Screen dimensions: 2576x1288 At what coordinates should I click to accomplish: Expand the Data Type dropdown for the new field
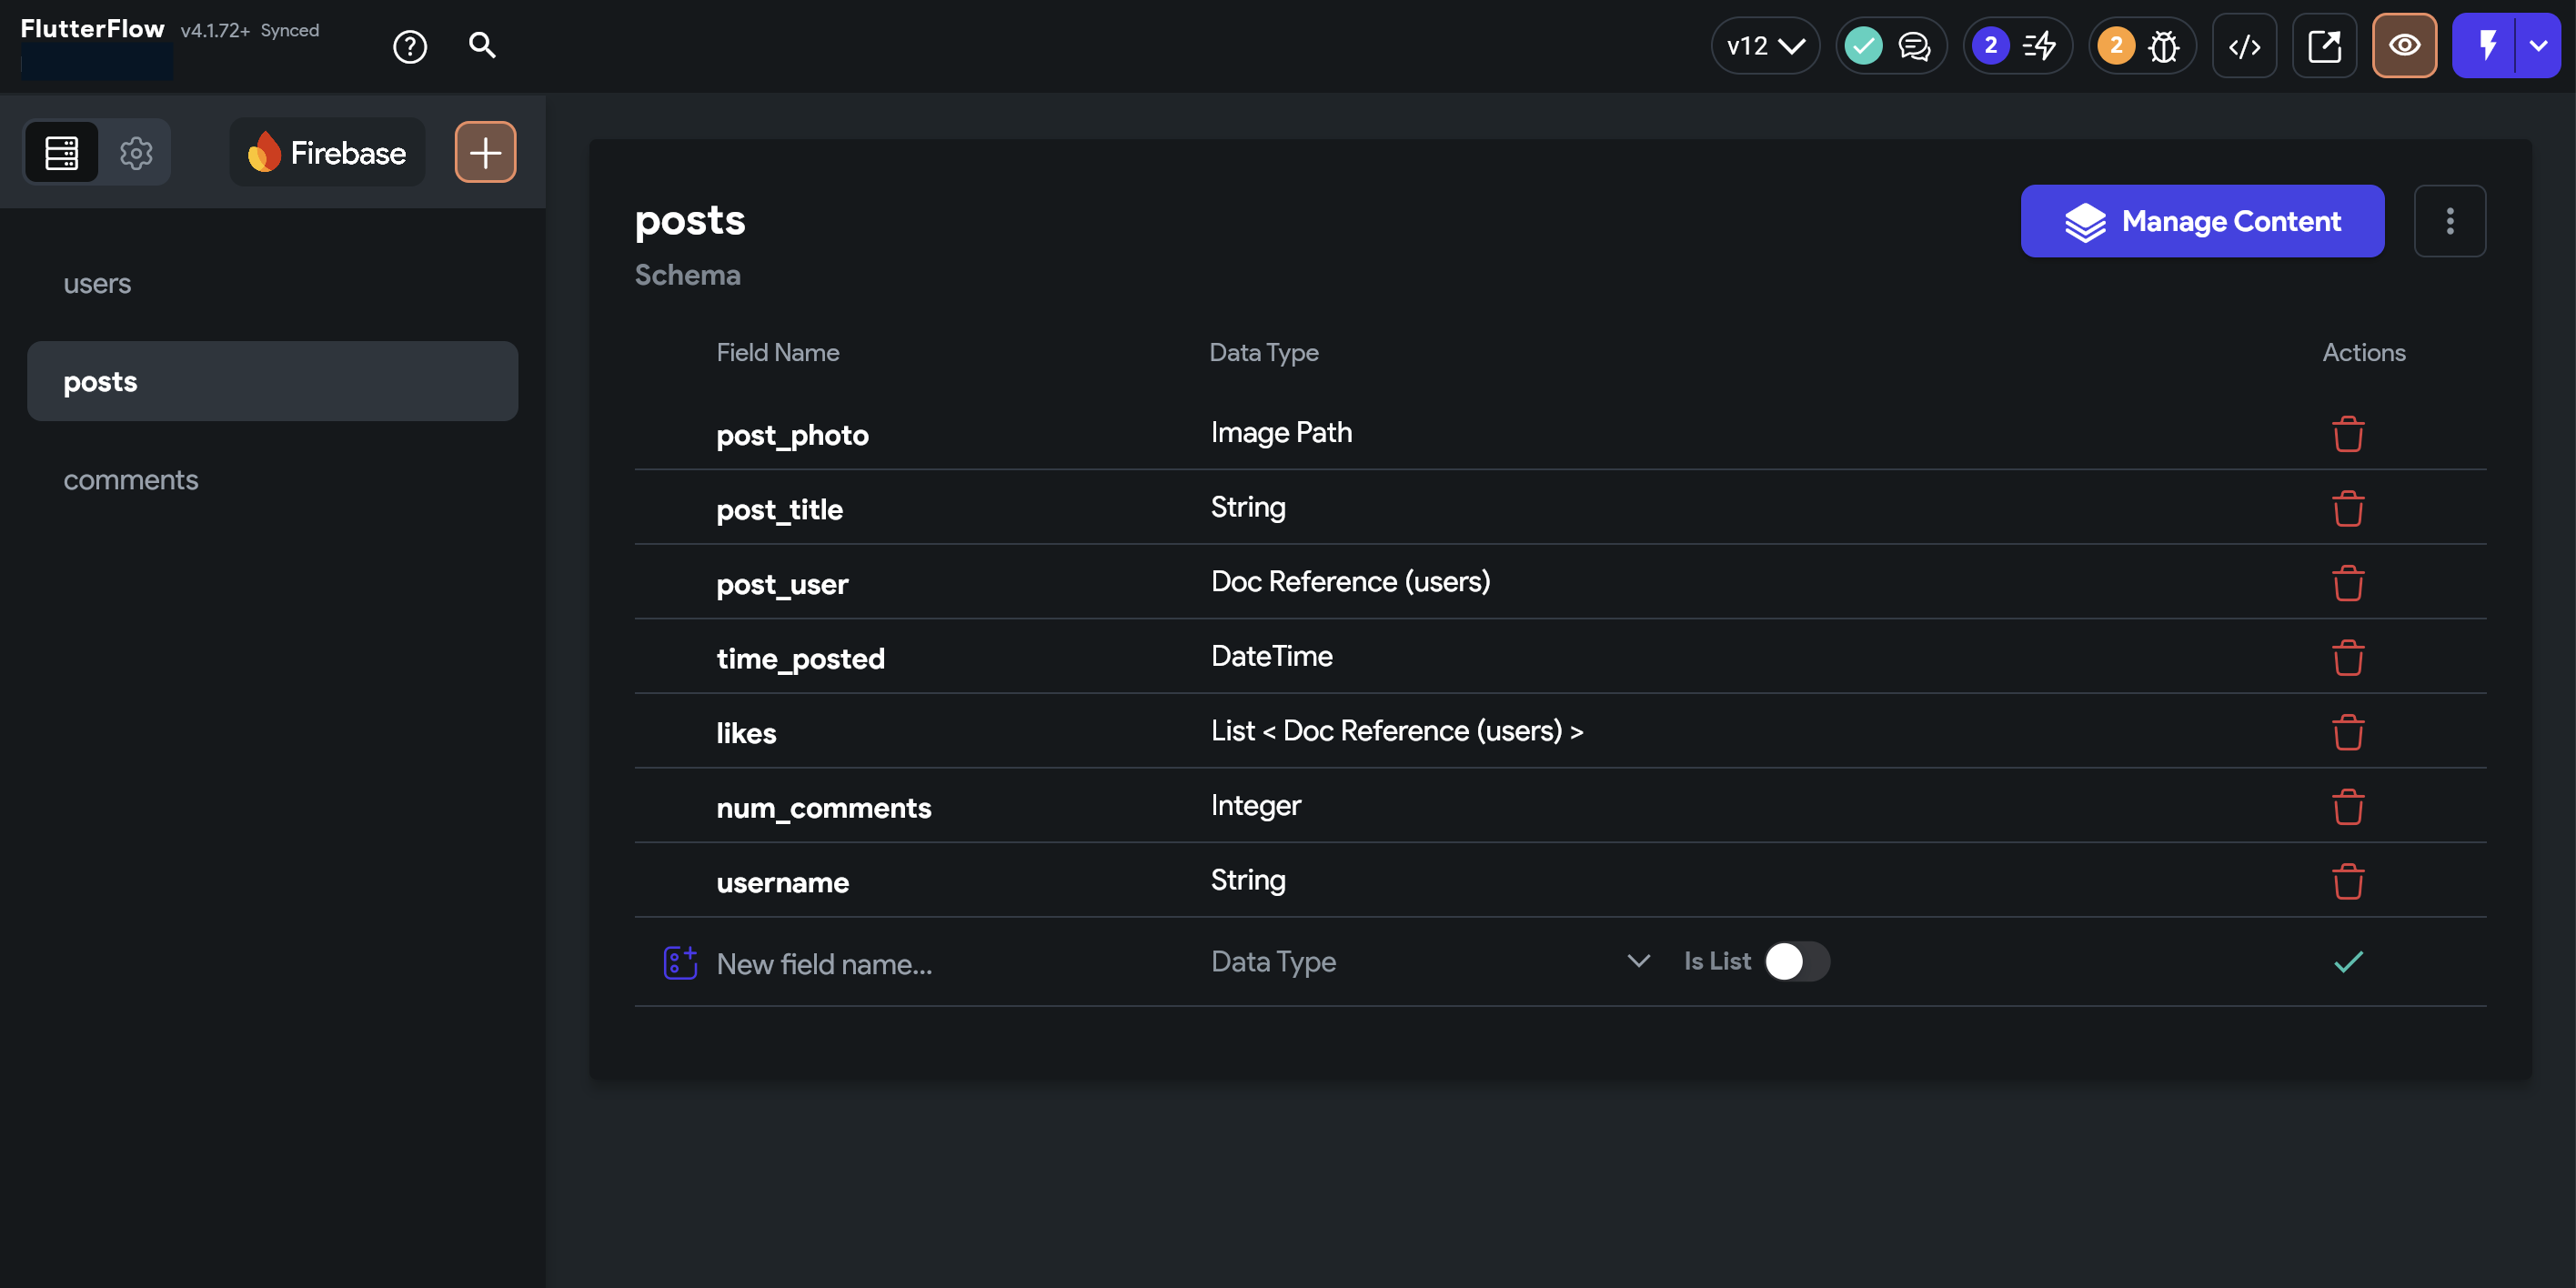pos(1637,960)
